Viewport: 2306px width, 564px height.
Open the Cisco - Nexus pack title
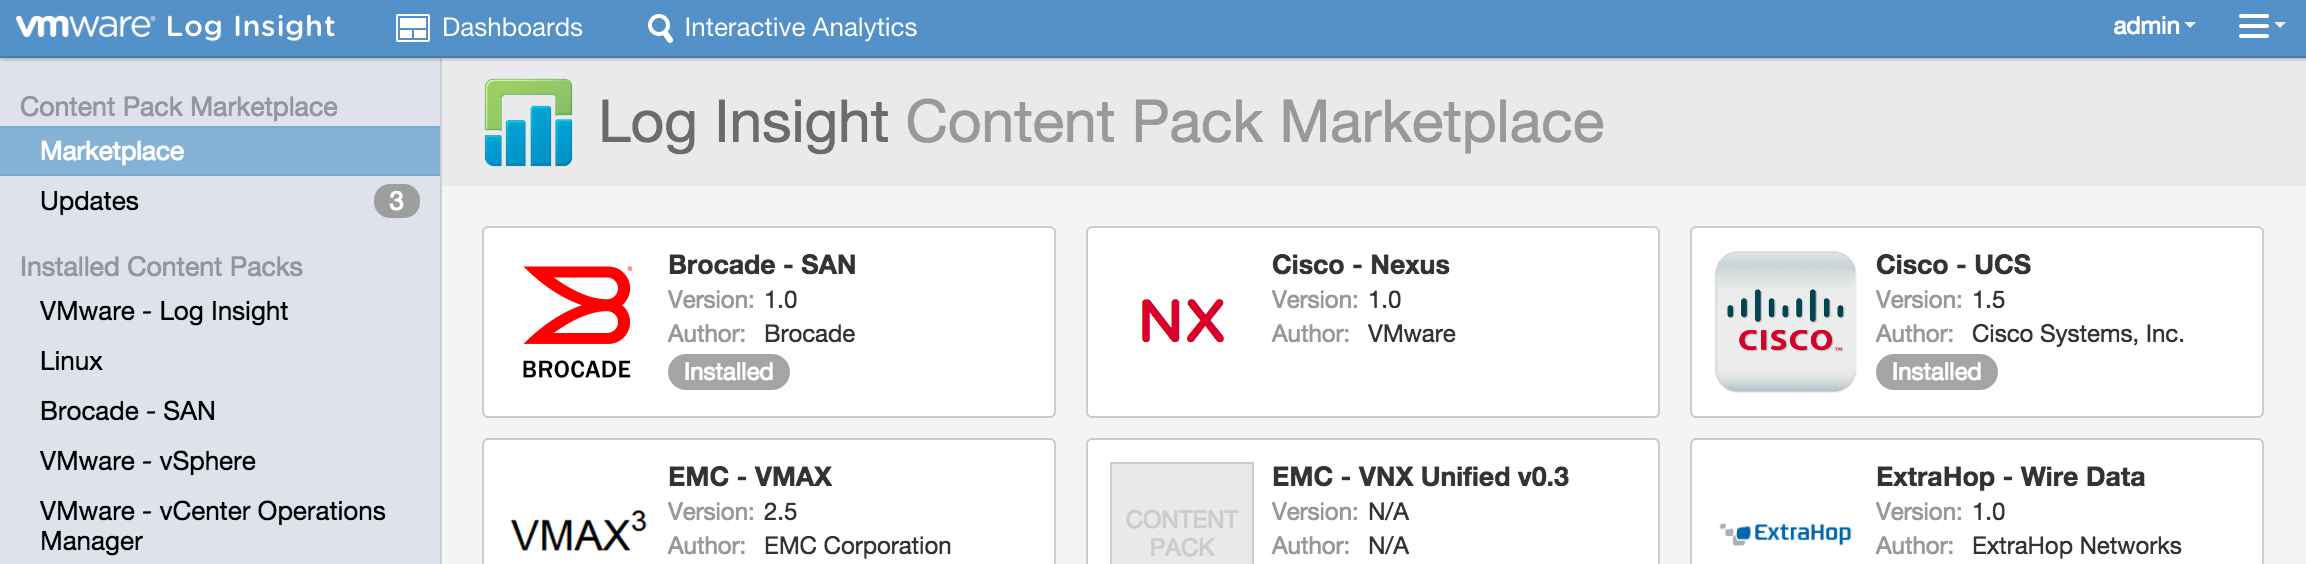pyautogui.click(x=1360, y=265)
